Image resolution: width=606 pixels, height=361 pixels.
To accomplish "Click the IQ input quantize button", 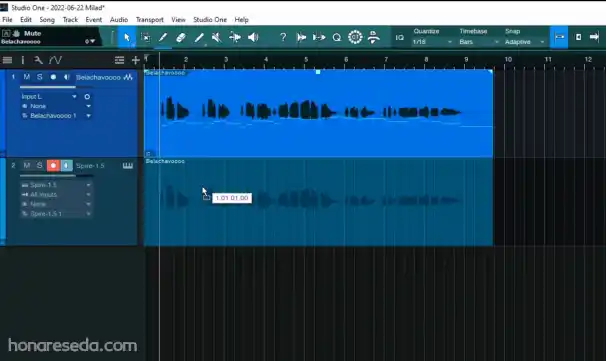I will point(400,37).
